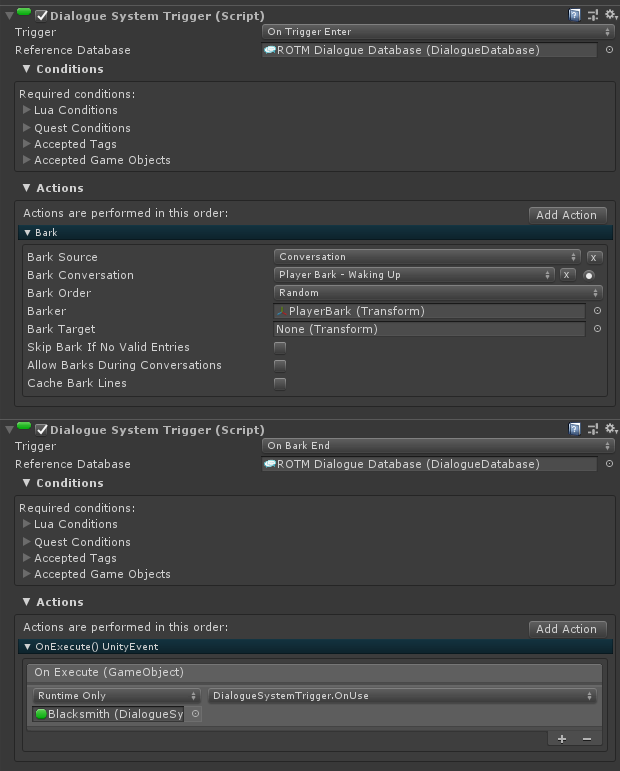
Task: Collapse Conditions foldout in first trigger
Action: click(27, 69)
